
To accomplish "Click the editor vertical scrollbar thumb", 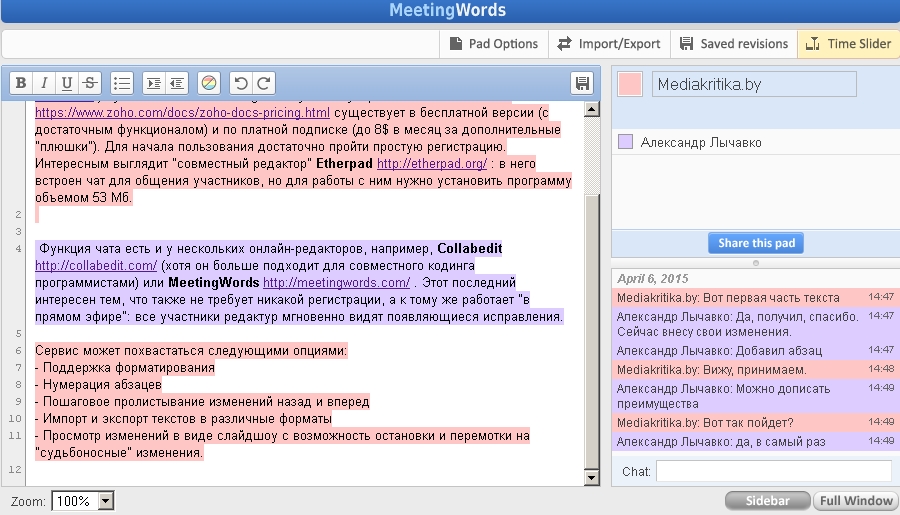I will pos(591,332).
